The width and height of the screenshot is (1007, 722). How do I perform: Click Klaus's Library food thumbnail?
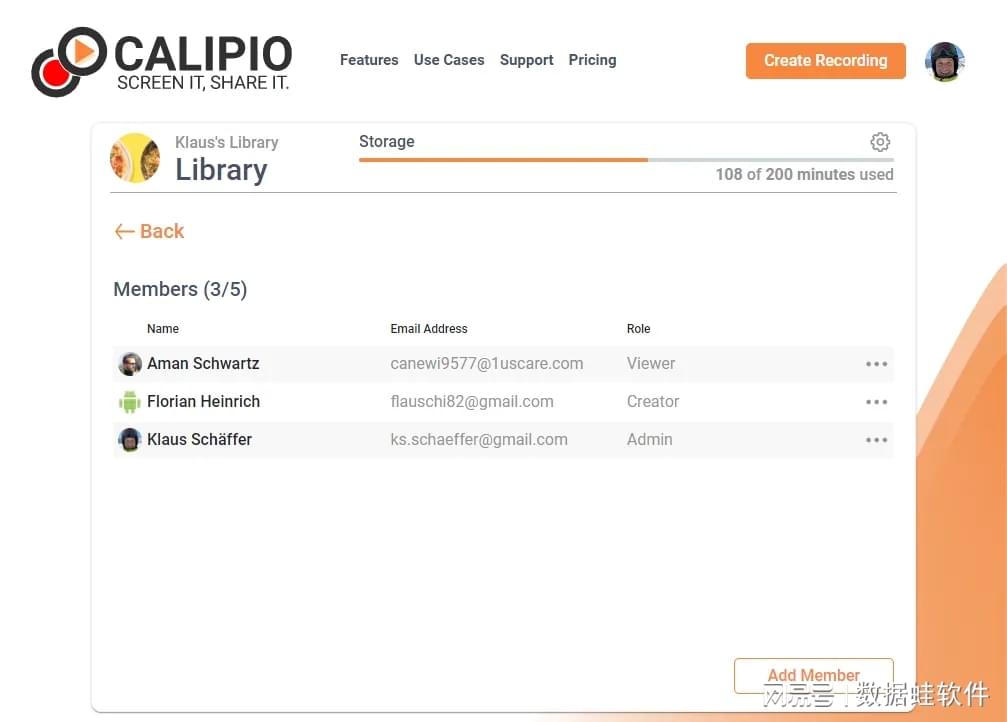point(135,158)
